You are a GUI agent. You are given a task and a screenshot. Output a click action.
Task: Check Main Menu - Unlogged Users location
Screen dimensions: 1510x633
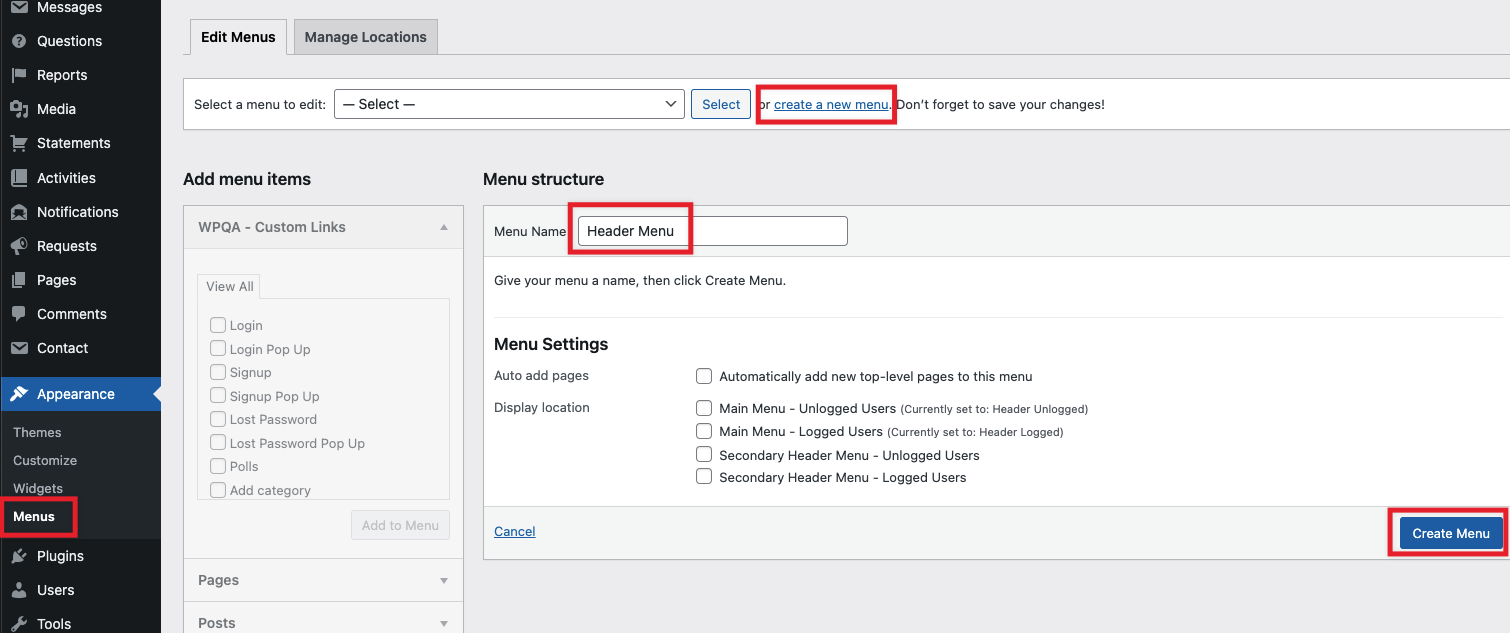(x=704, y=408)
